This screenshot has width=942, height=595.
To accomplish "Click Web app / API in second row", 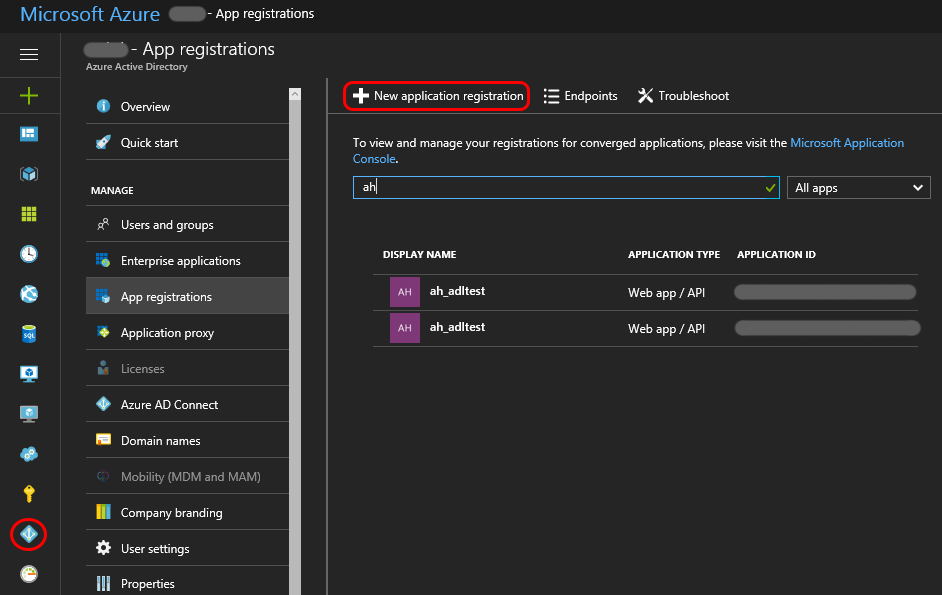I will click(x=666, y=329).
